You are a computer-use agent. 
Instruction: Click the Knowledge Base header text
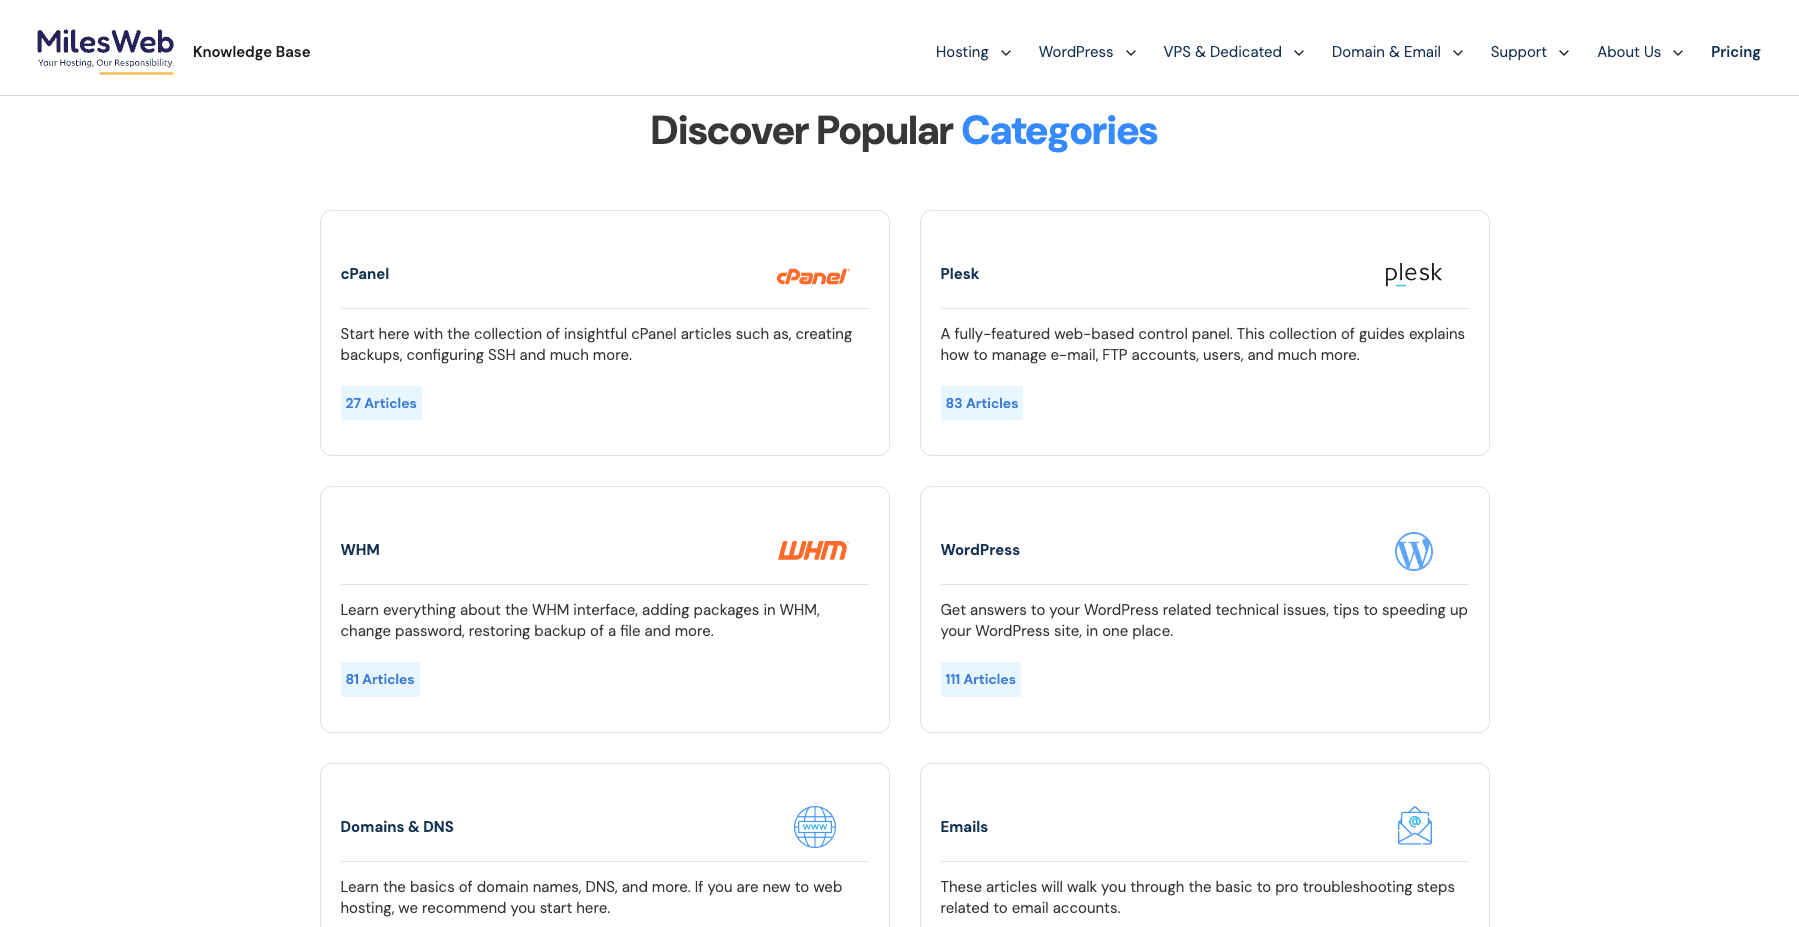pyautogui.click(x=251, y=52)
